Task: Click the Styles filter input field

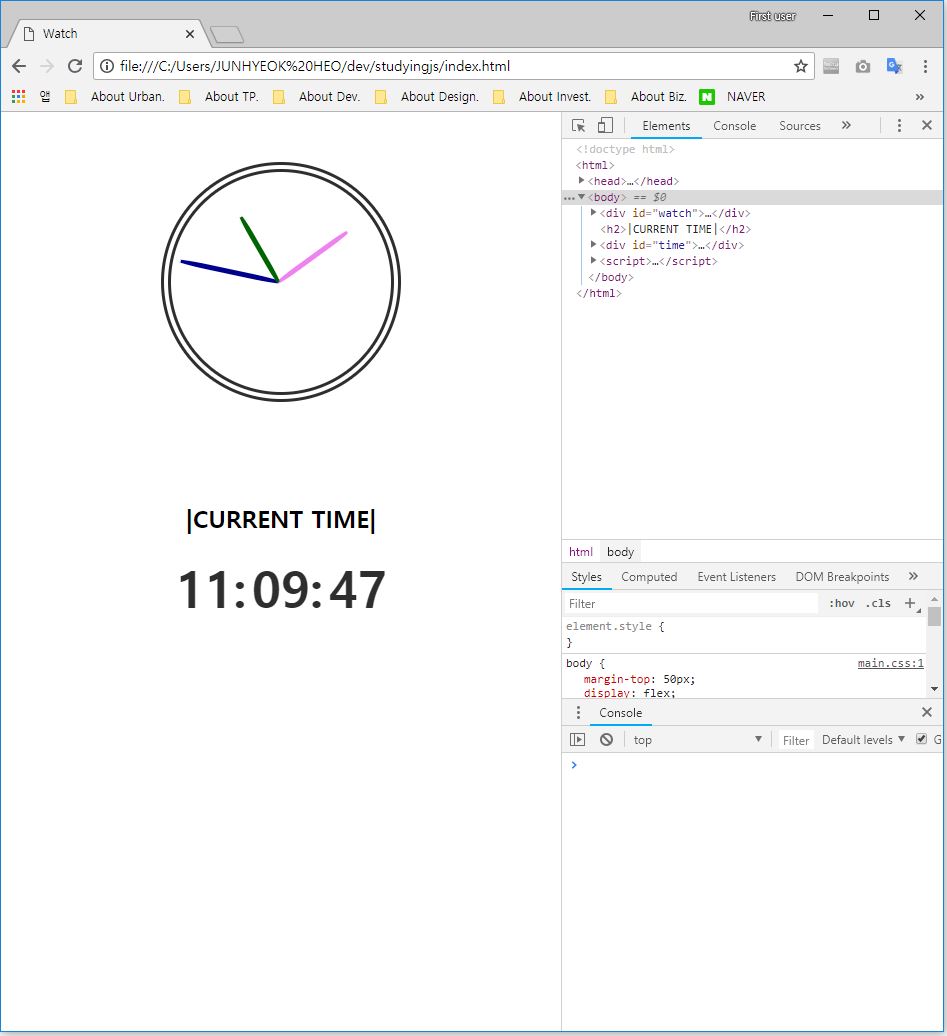Action: tap(691, 603)
